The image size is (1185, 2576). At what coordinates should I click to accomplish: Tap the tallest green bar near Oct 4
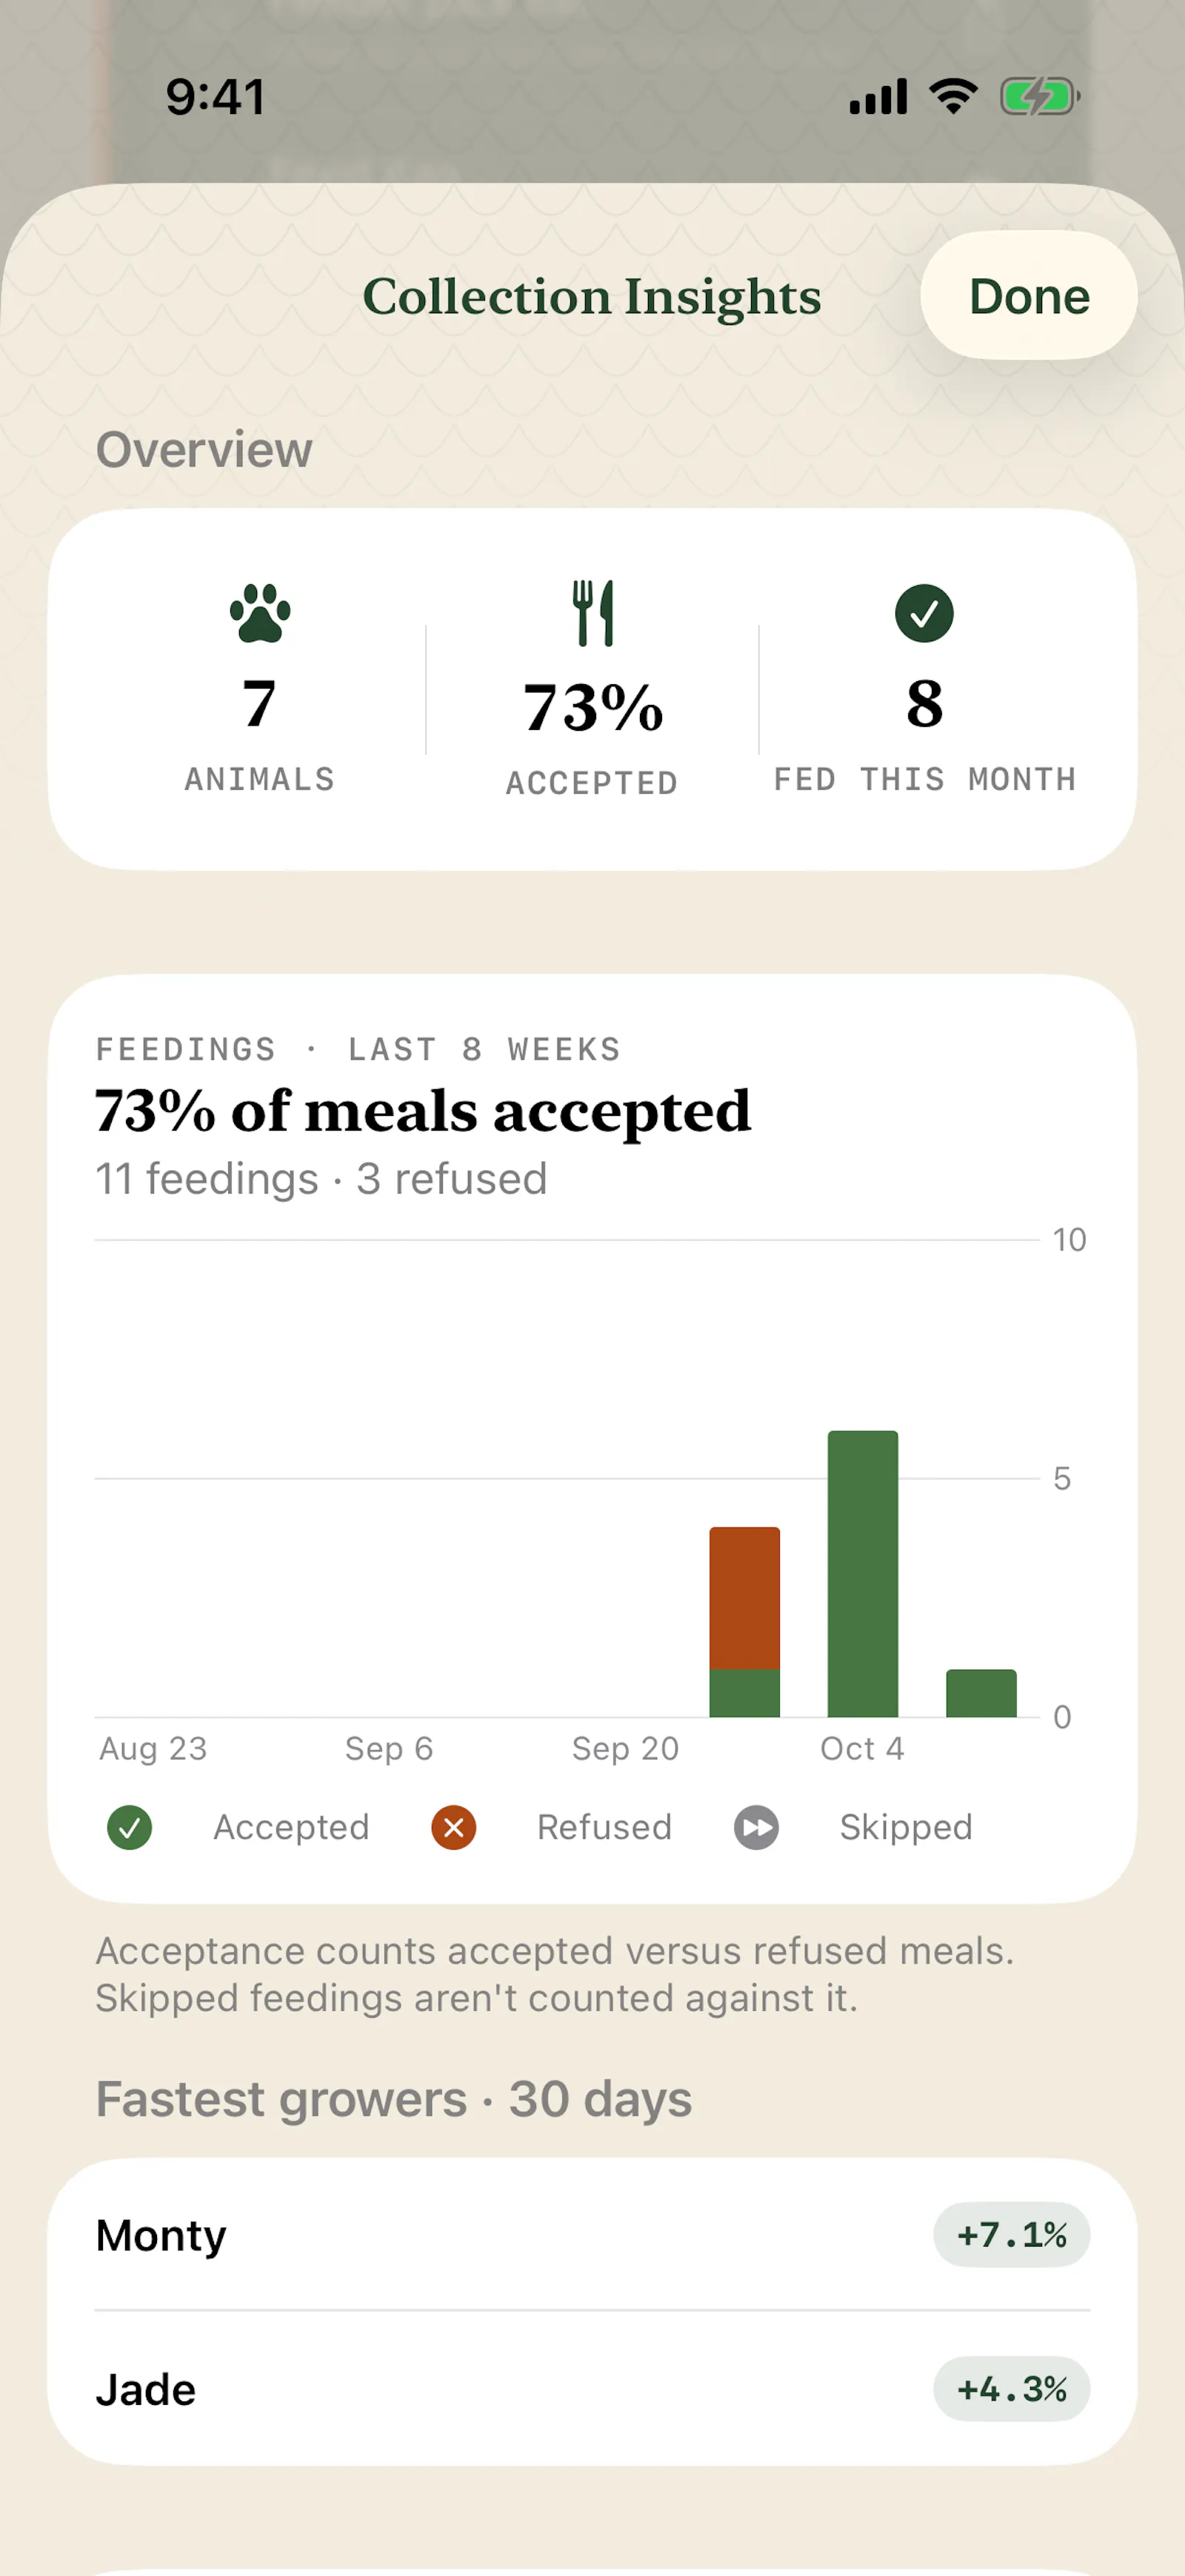[863, 1574]
